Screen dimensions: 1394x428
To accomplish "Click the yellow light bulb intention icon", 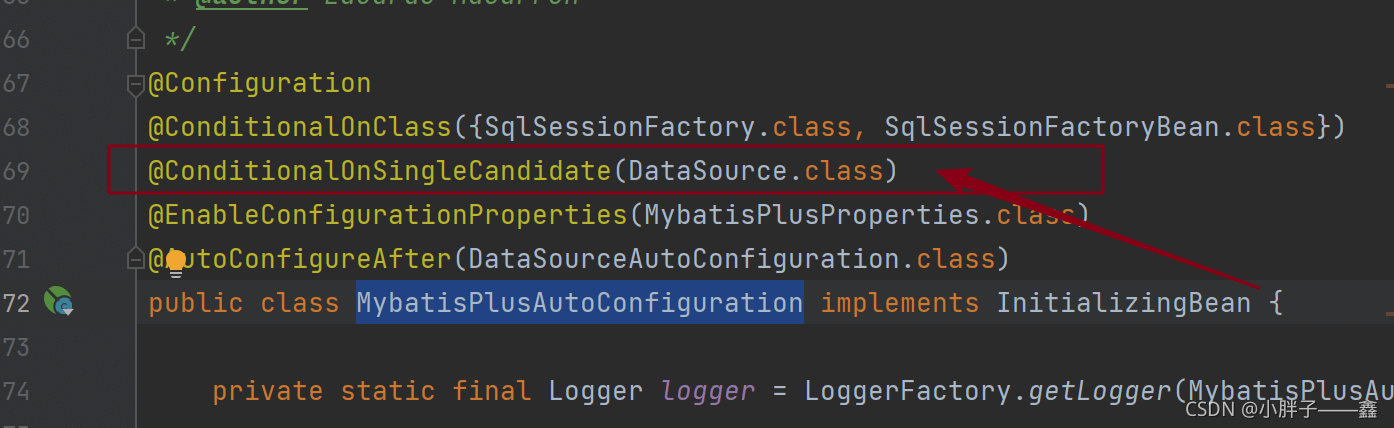I will coord(176,262).
